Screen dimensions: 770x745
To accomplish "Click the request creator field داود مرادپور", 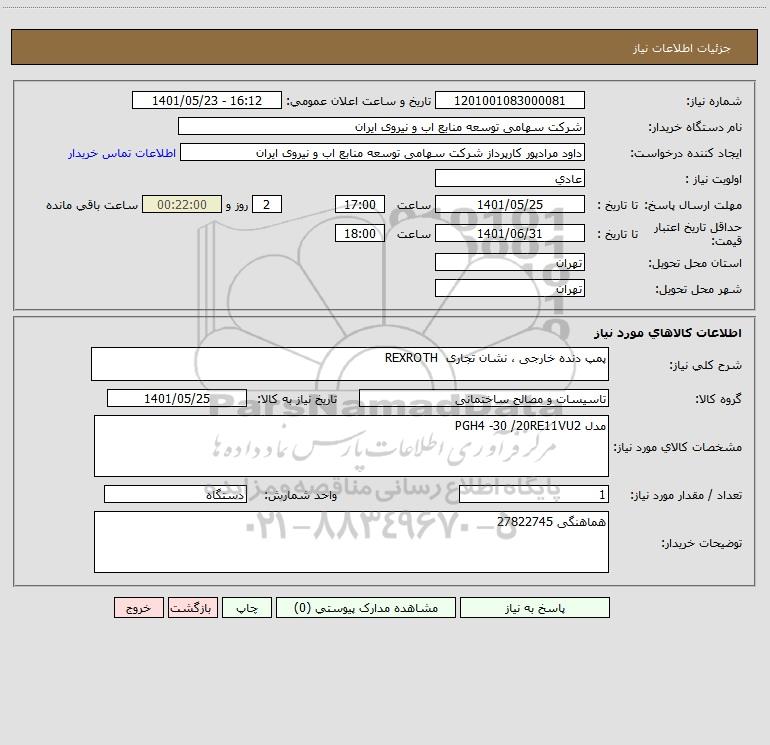I will [x=382, y=152].
